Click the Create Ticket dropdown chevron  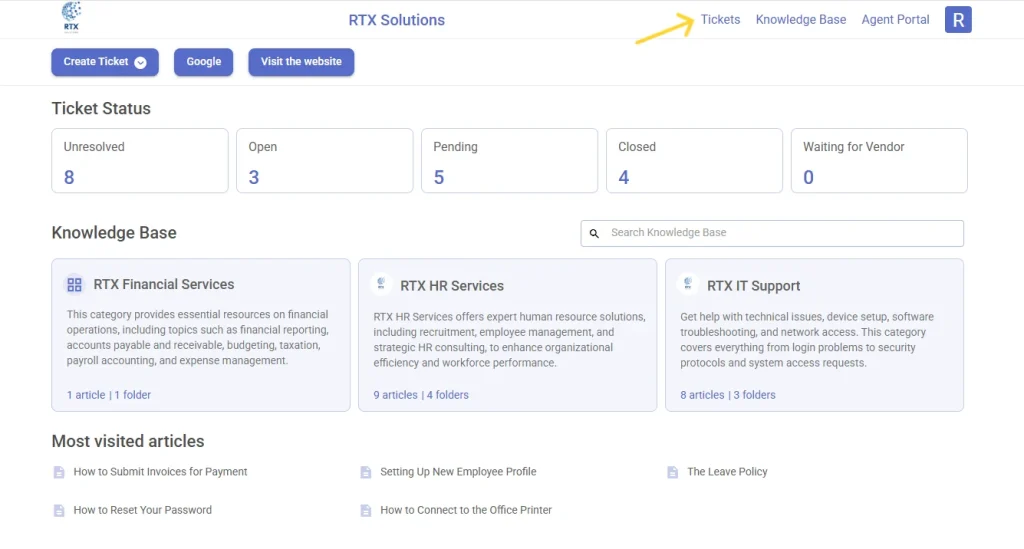[140, 62]
